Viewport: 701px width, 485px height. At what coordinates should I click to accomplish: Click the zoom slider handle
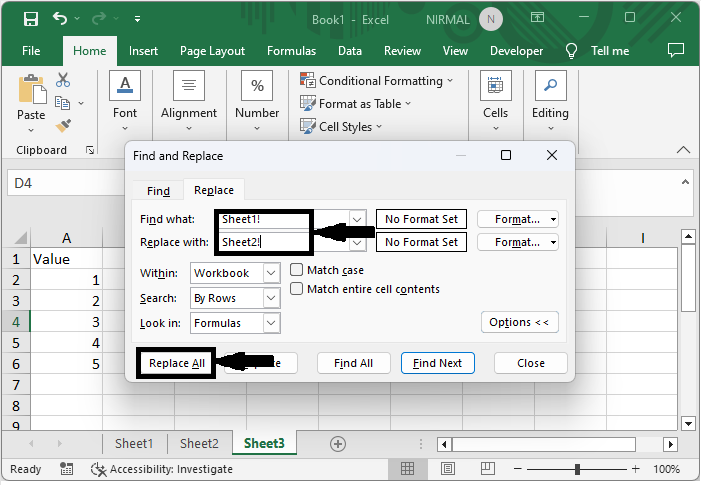(577, 469)
